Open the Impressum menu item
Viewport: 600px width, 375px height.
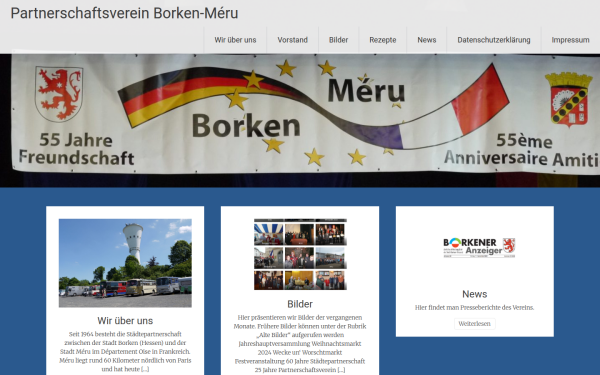click(x=570, y=40)
